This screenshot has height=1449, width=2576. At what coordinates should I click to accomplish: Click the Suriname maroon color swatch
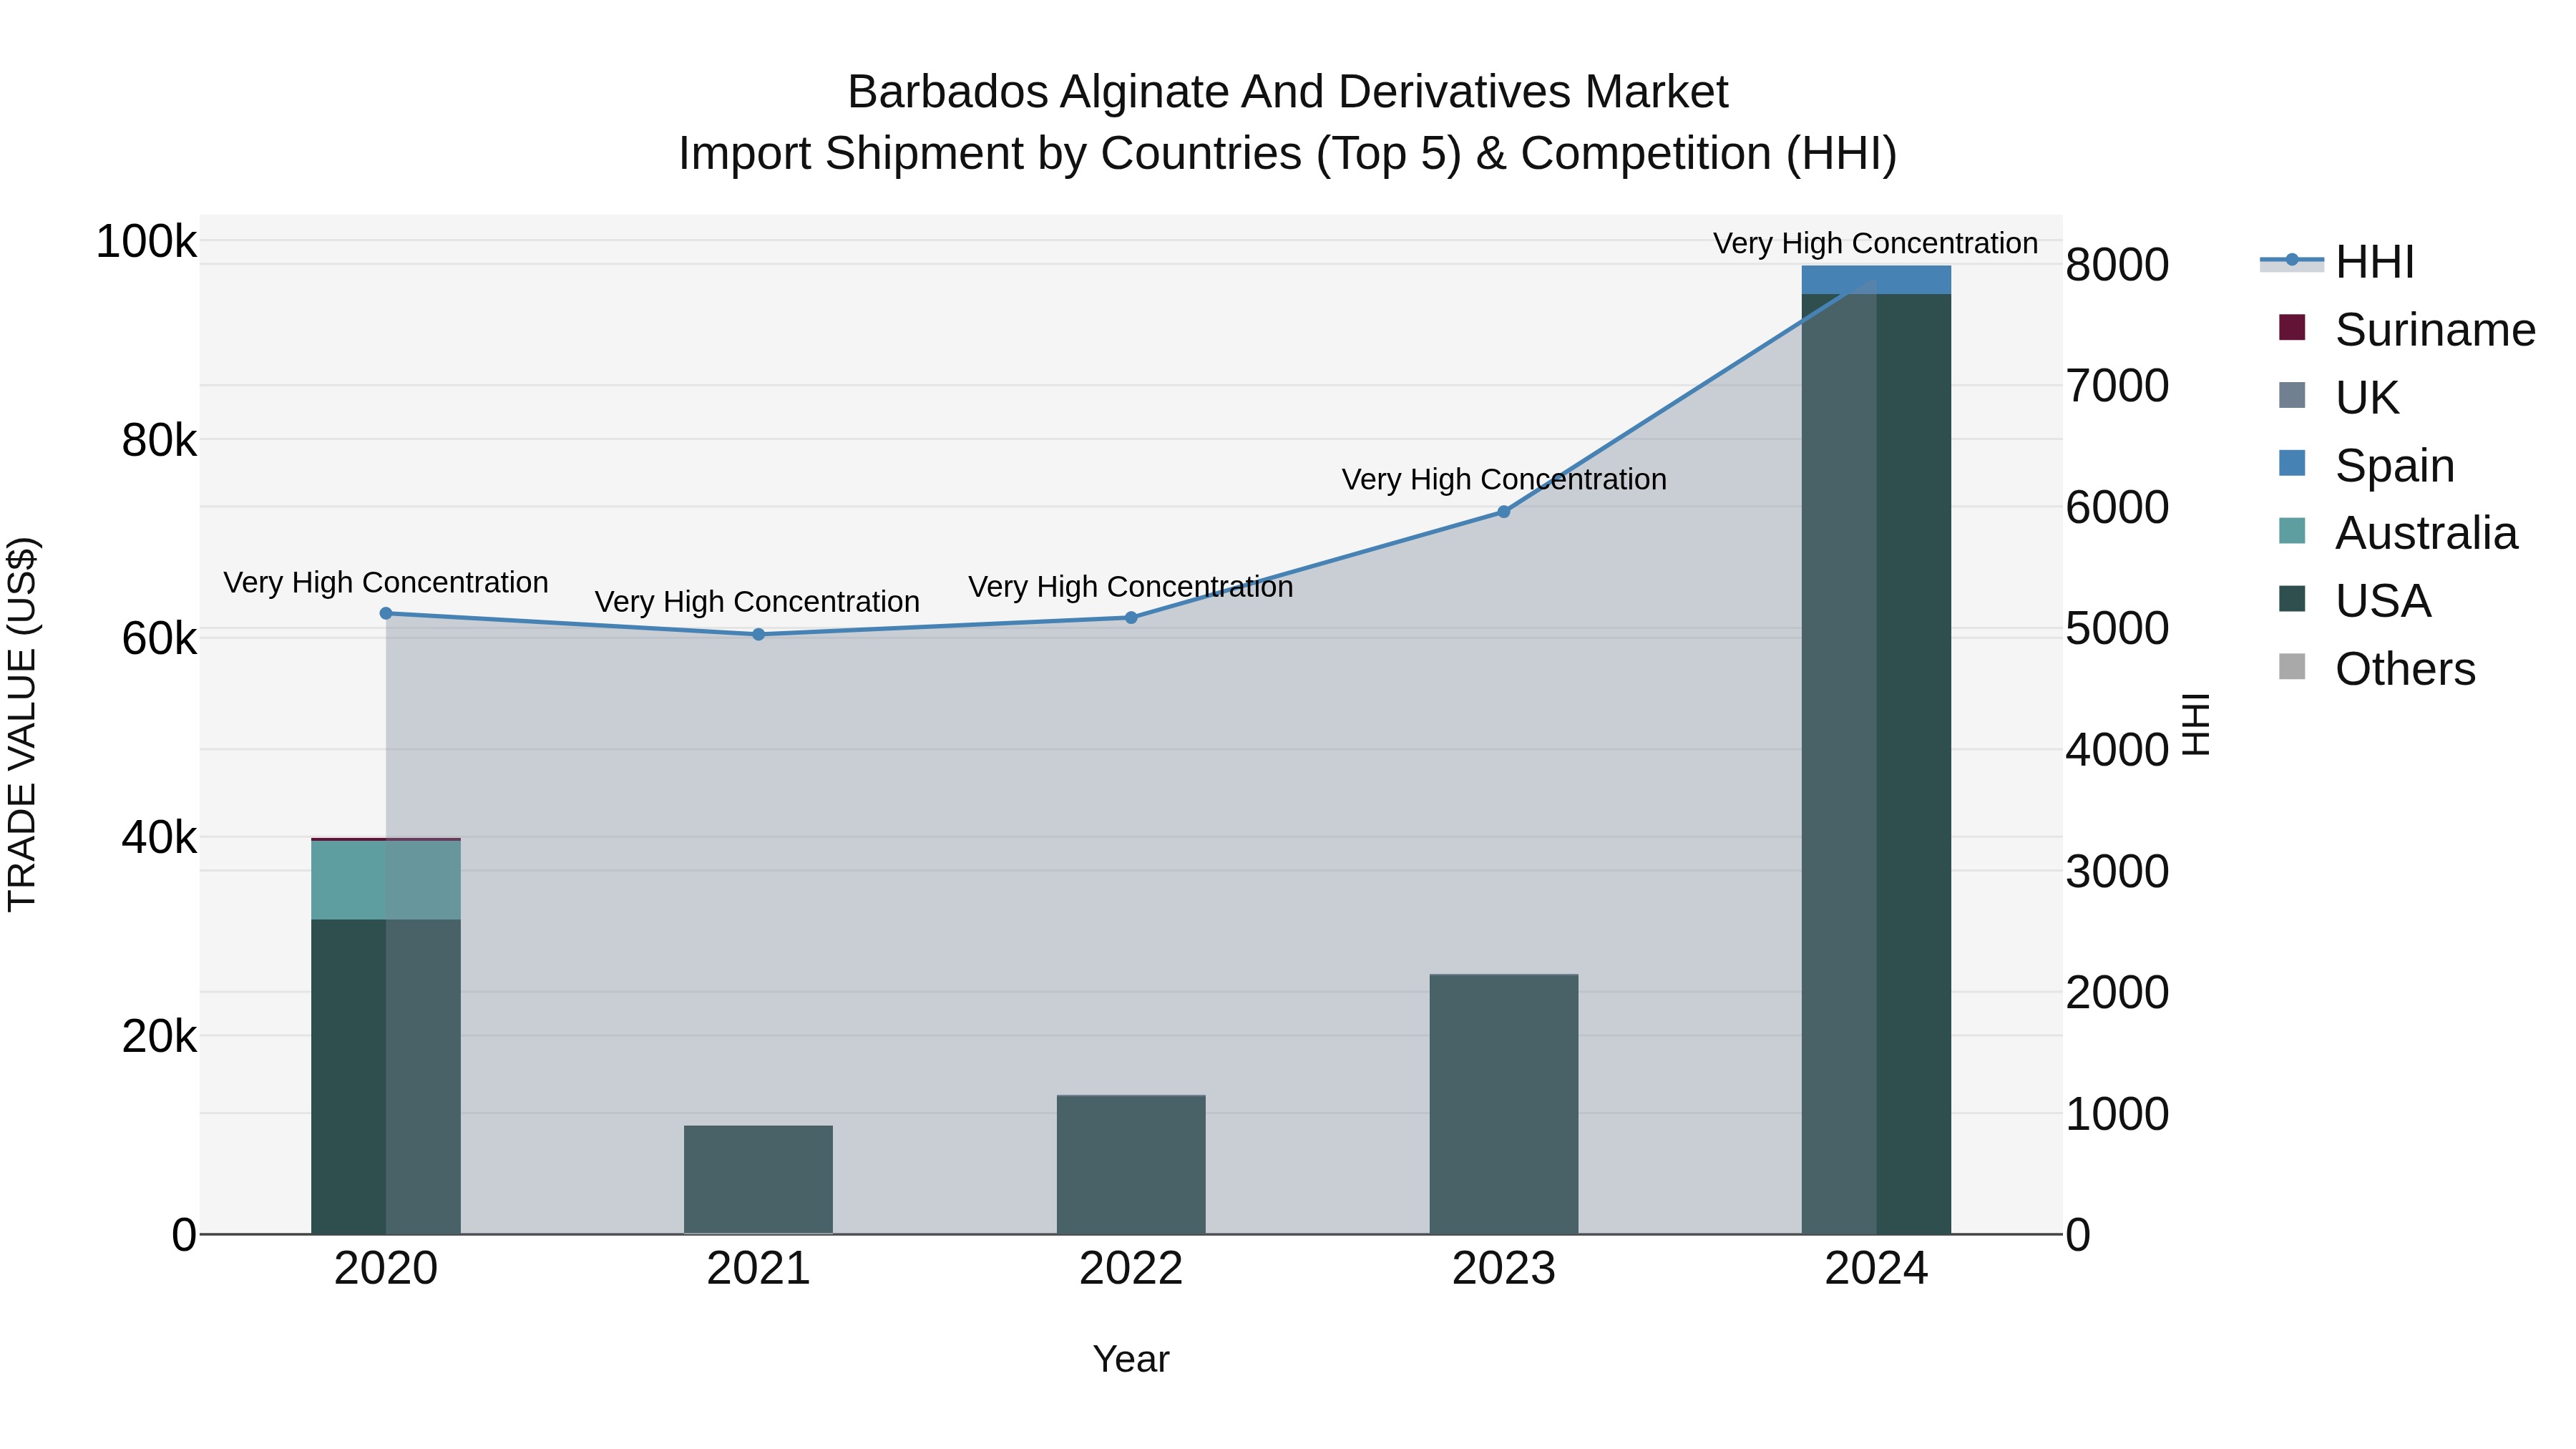[2292, 327]
